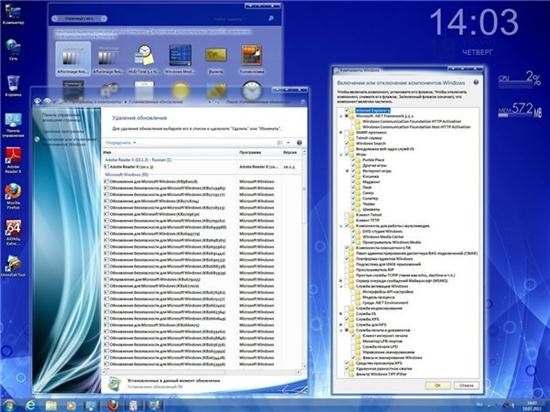Screen dimensions: 550x412
Task: Launch the AIDA64 desktop shortcut
Action: tap(13, 231)
